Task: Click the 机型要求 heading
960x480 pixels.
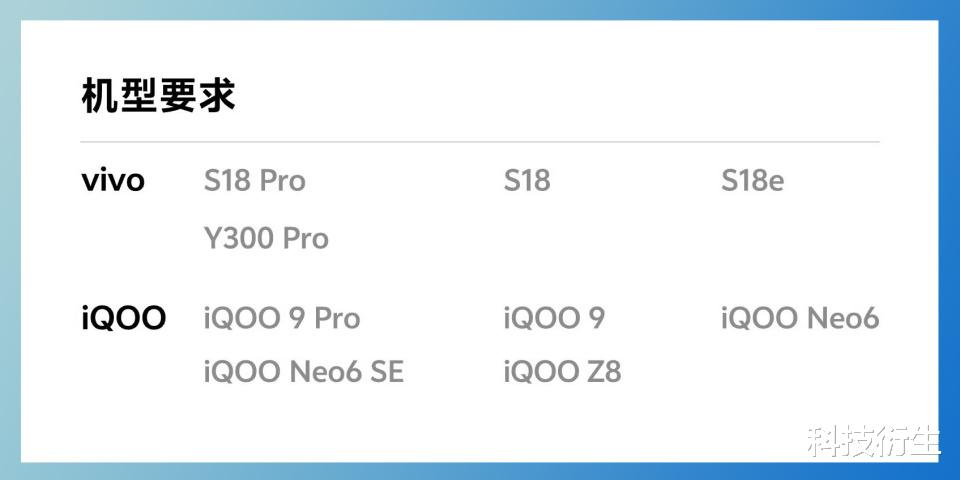Action: pyautogui.click(x=158, y=97)
